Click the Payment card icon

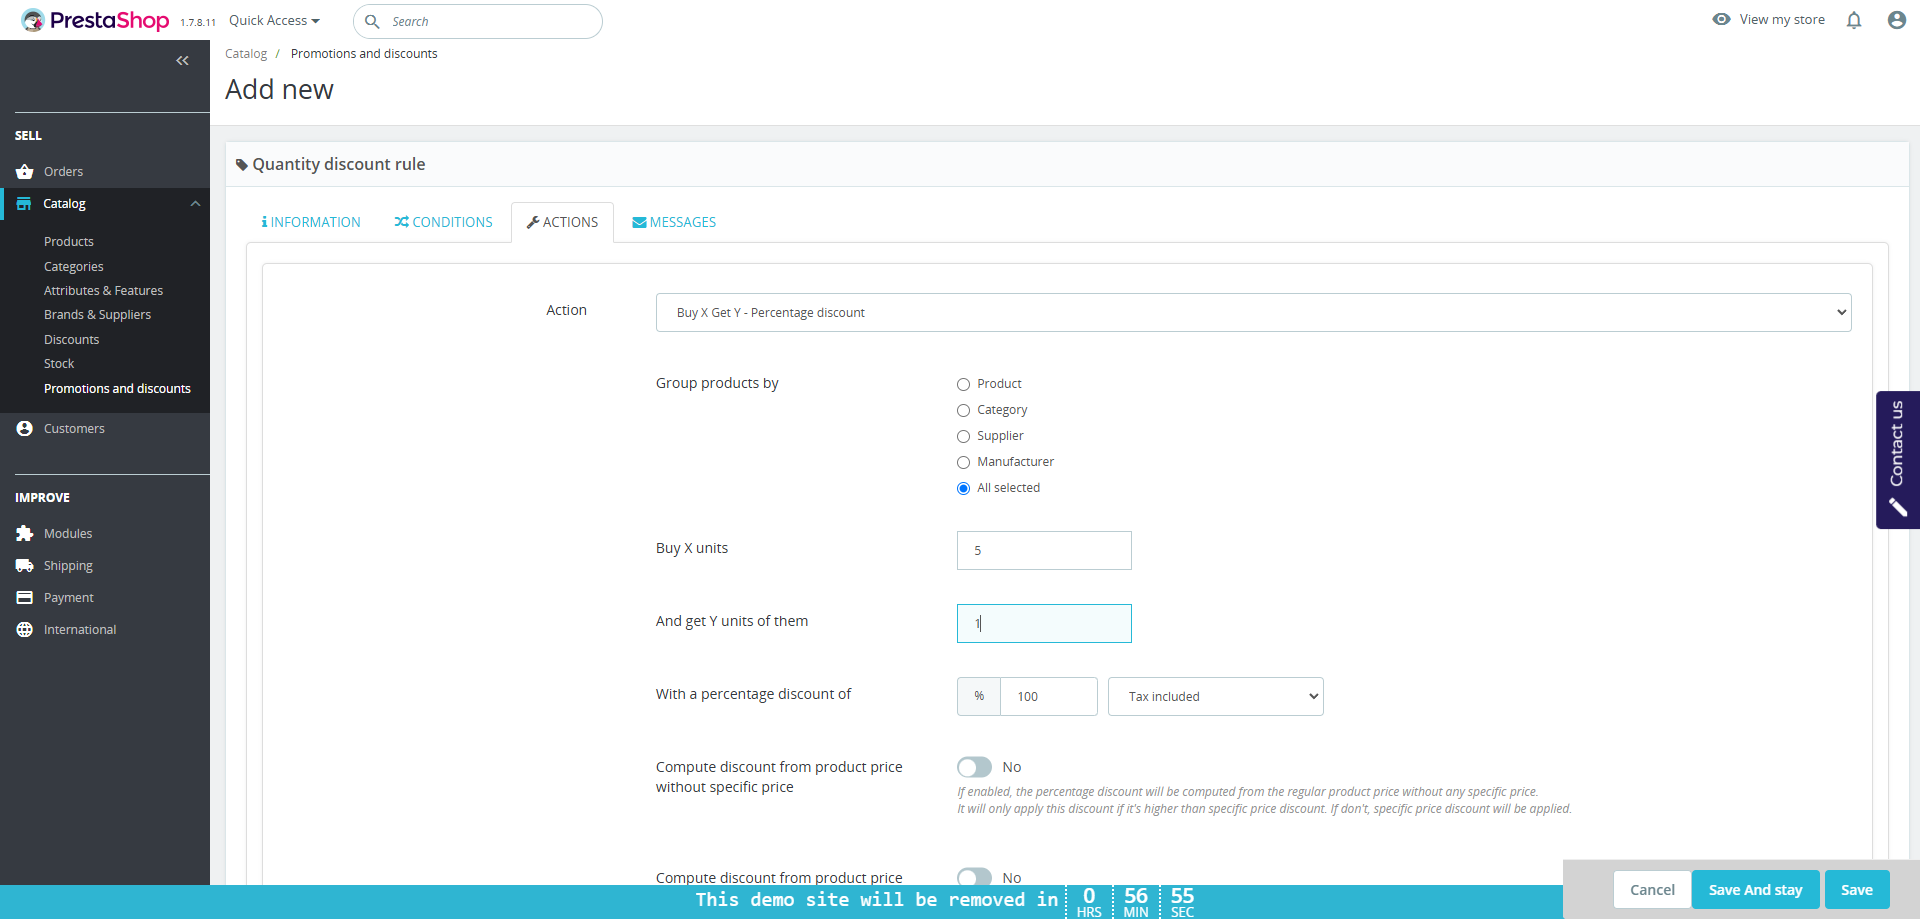point(25,598)
